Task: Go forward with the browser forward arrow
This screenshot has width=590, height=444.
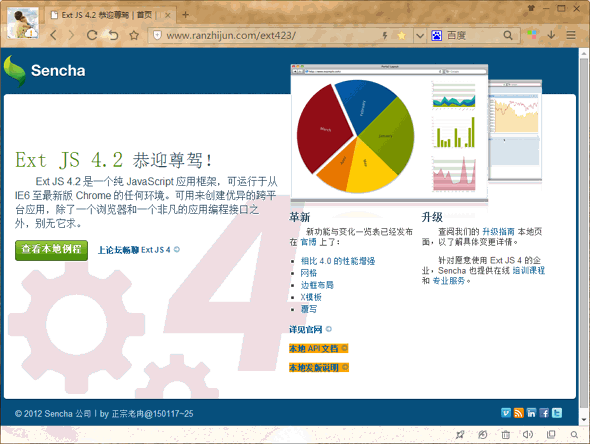Action: coord(71,35)
